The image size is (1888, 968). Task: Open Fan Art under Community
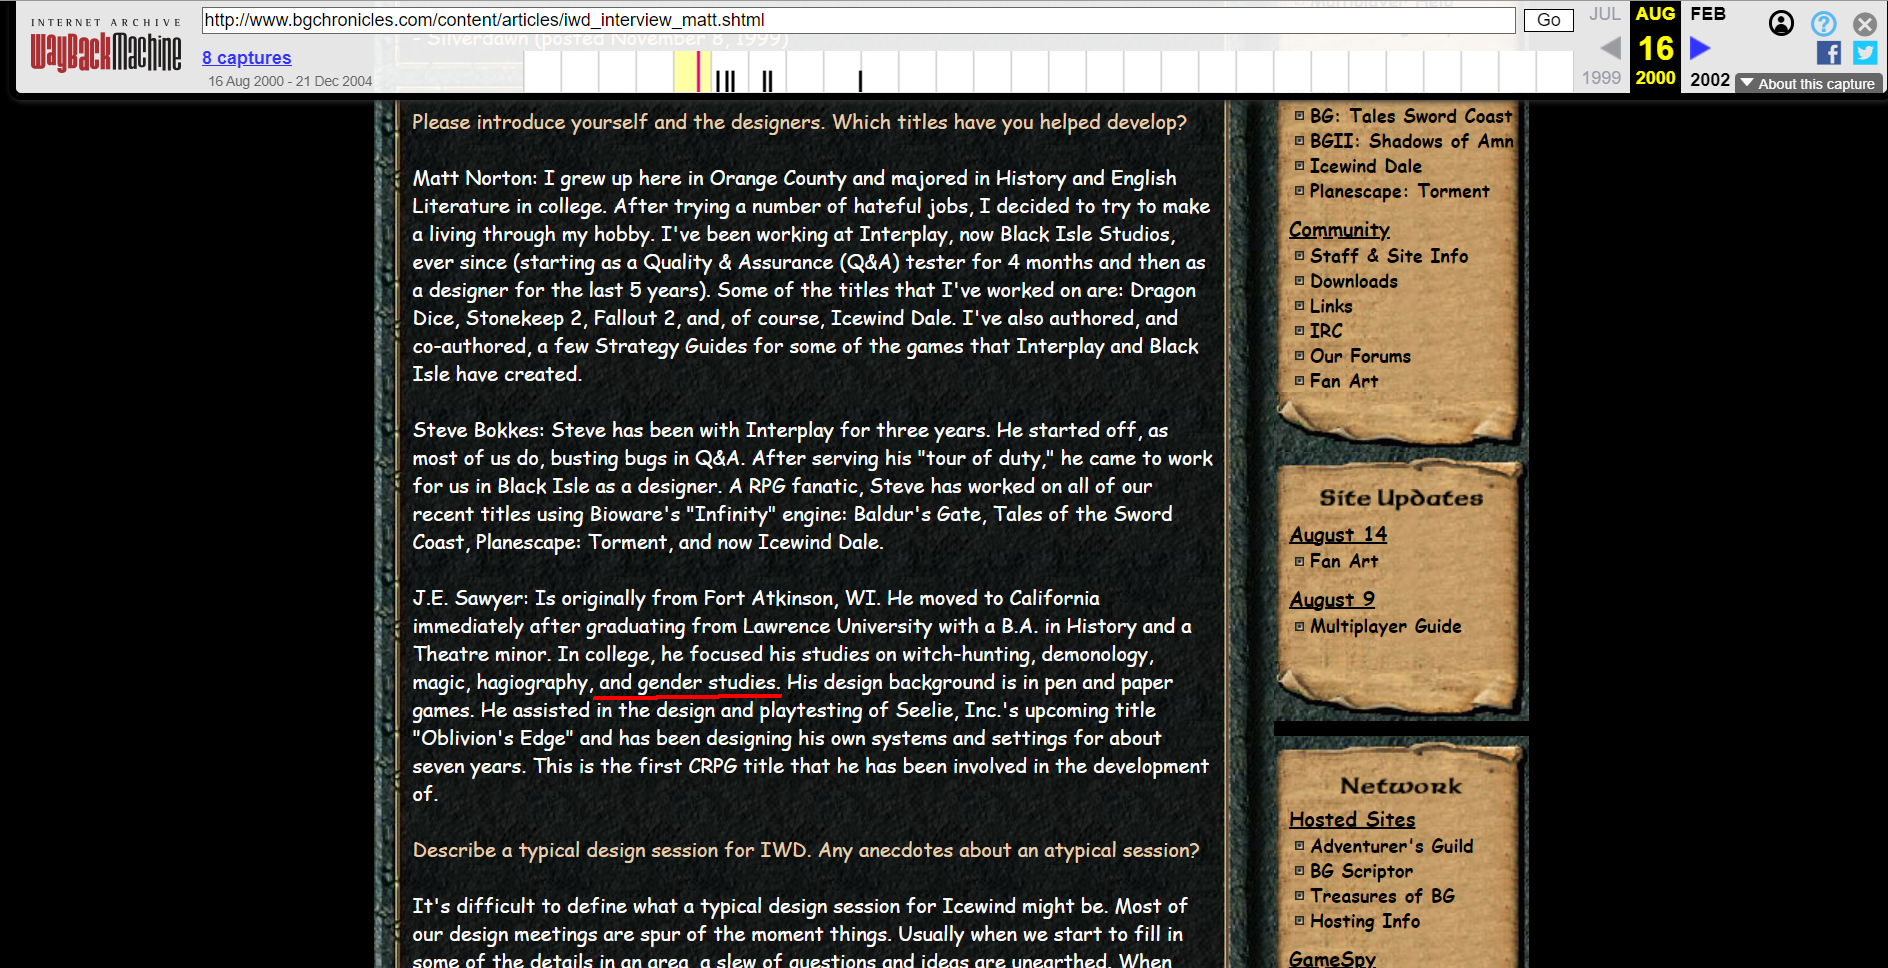pos(1344,381)
